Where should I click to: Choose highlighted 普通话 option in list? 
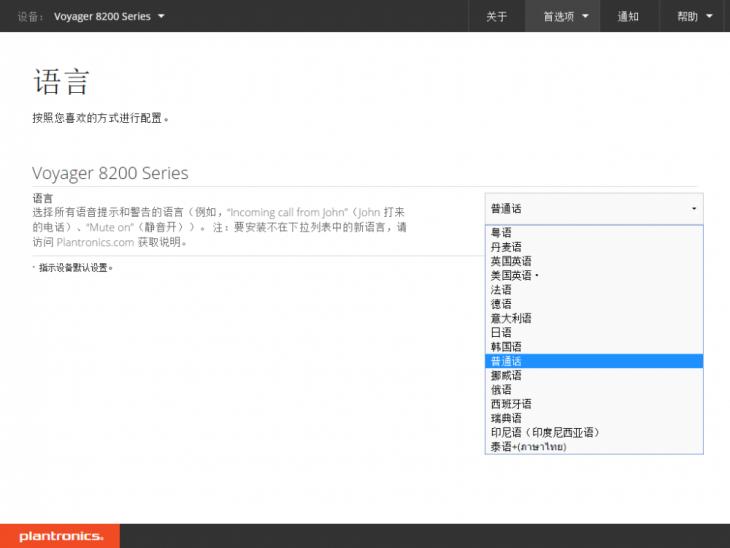click(594, 361)
